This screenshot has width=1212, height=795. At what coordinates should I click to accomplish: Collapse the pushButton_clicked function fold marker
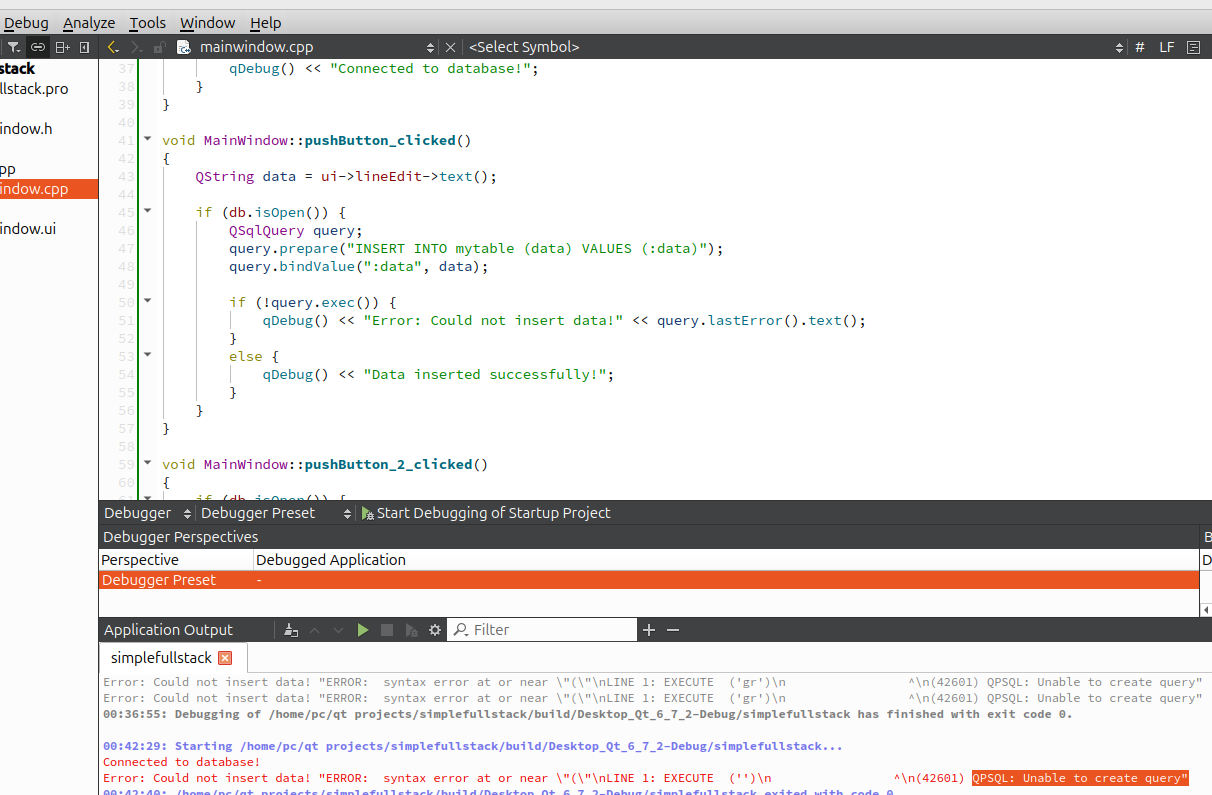[147, 139]
